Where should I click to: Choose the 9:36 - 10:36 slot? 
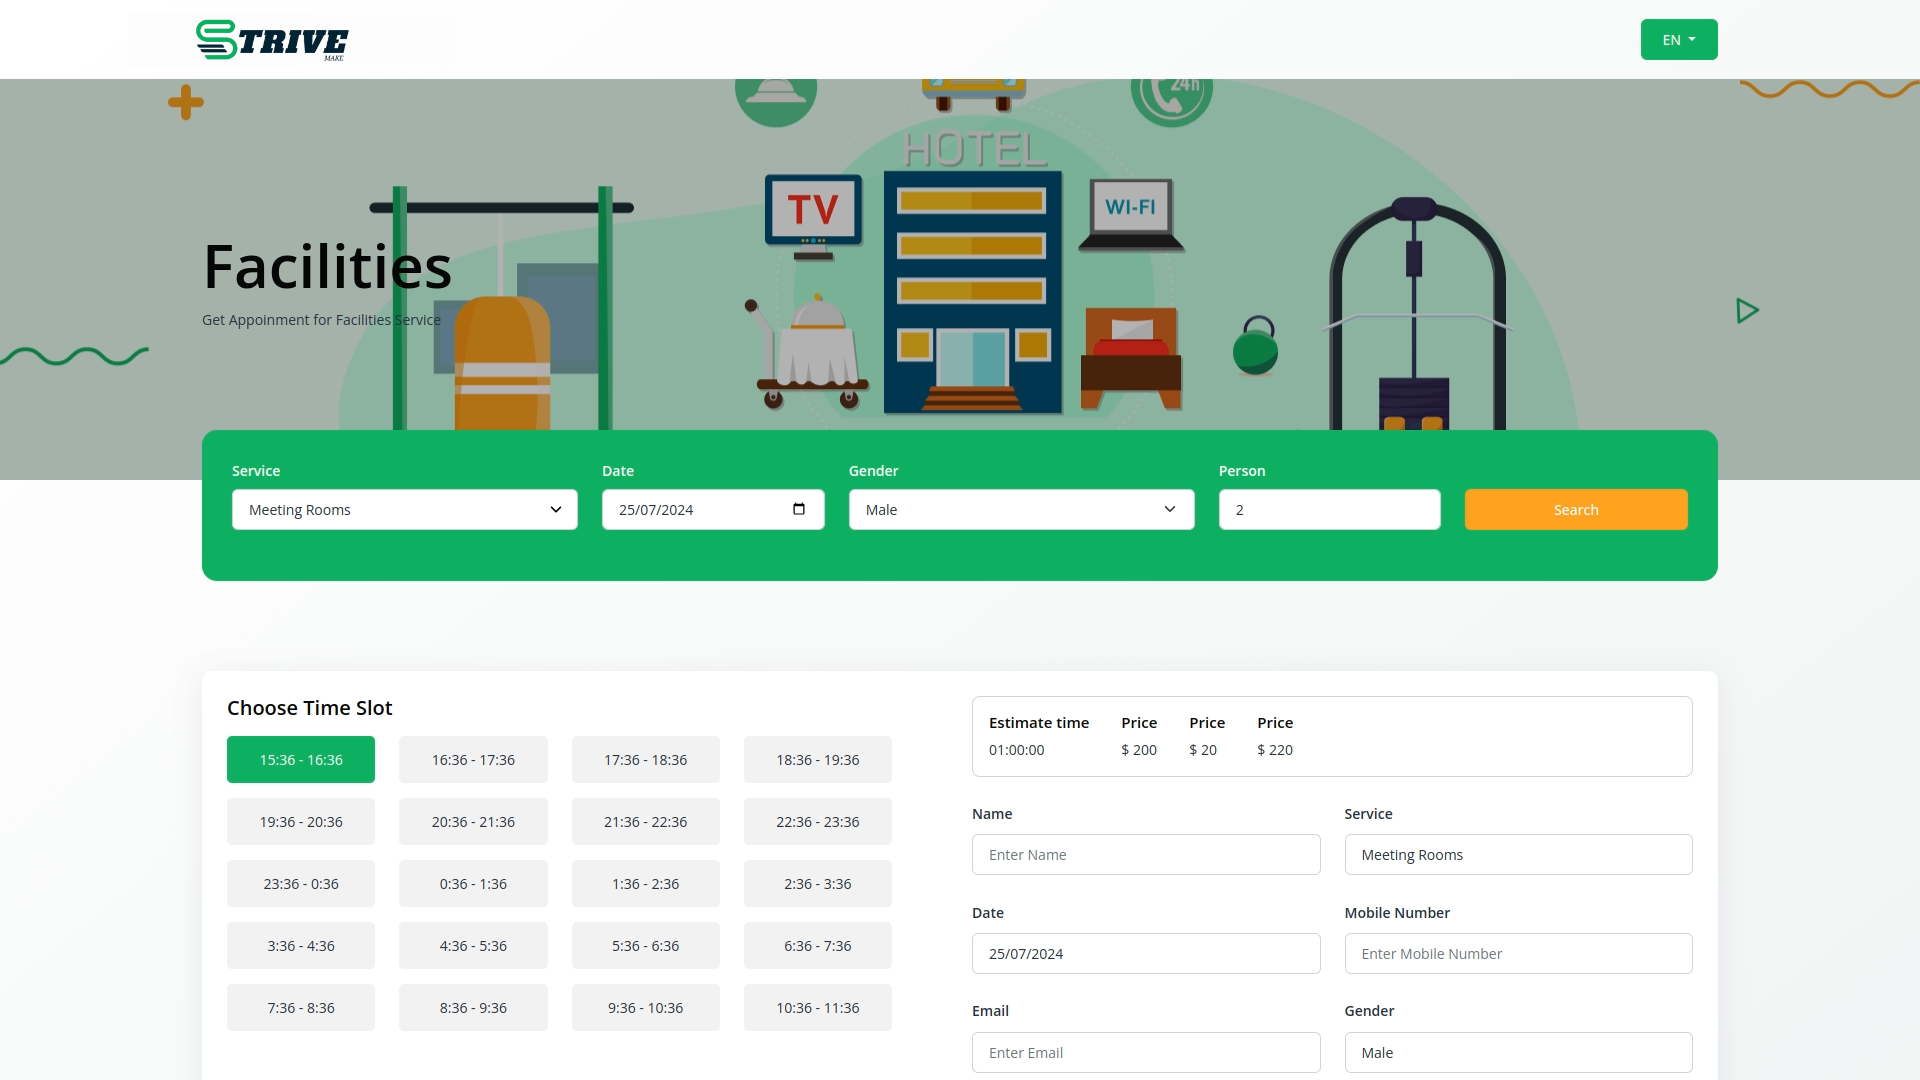645,1008
